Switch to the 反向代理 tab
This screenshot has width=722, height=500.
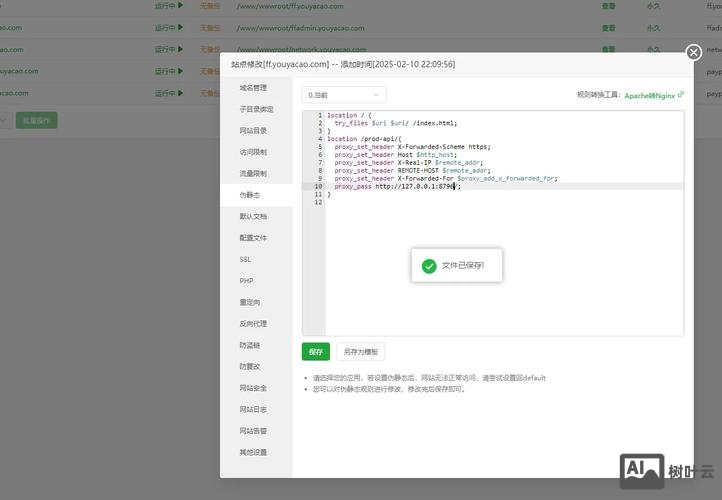click(253, 324)
